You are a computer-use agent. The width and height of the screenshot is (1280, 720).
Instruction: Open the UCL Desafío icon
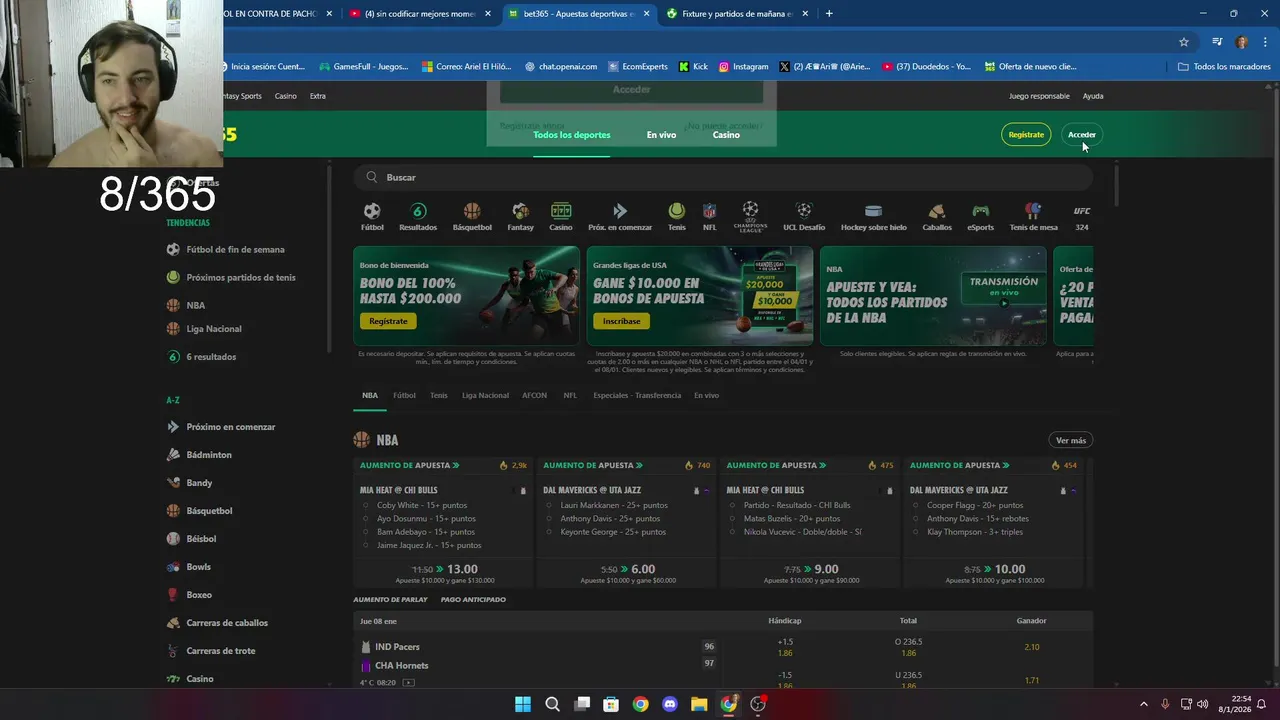click(804, 217)
